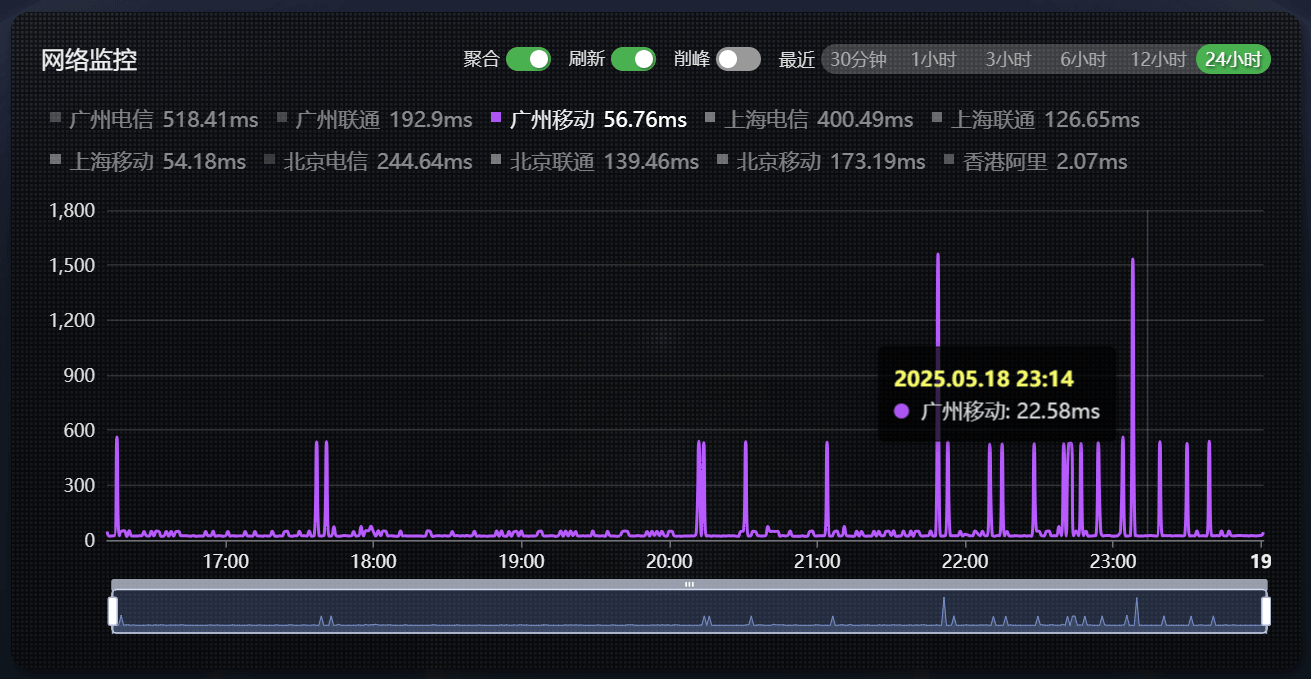Enable the 削峰 peak-clipping switch

(x=738, y=59)
